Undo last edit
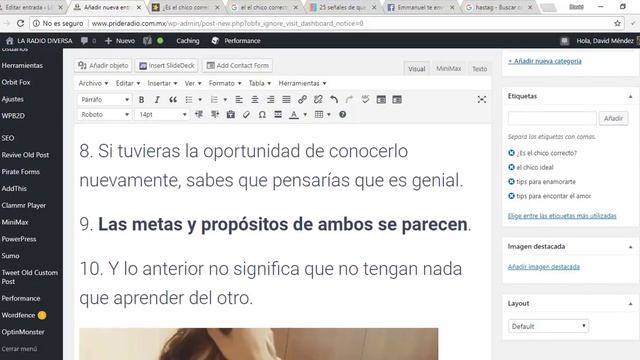 334,100
